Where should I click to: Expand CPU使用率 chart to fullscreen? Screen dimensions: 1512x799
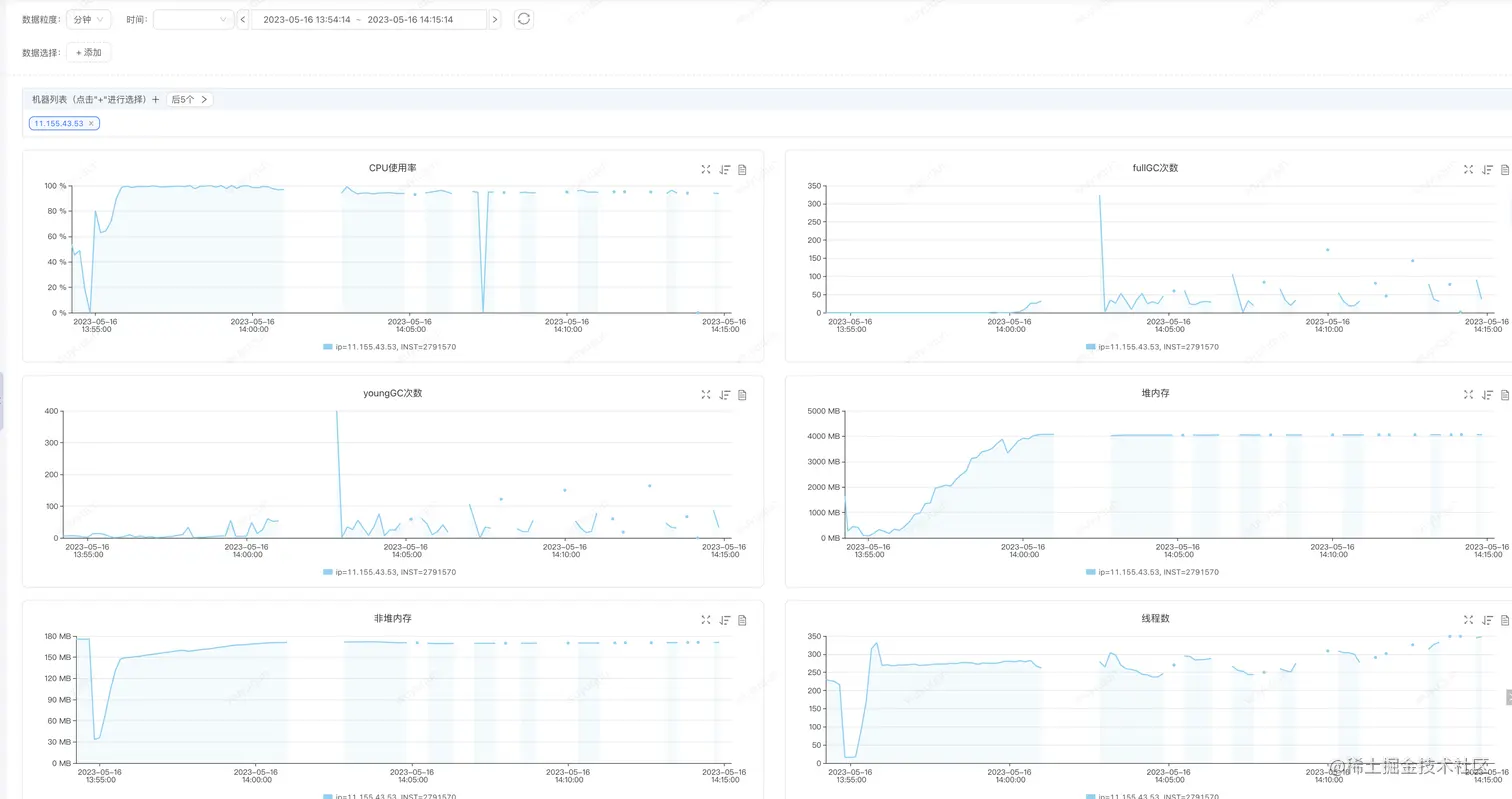click(706, 170)
